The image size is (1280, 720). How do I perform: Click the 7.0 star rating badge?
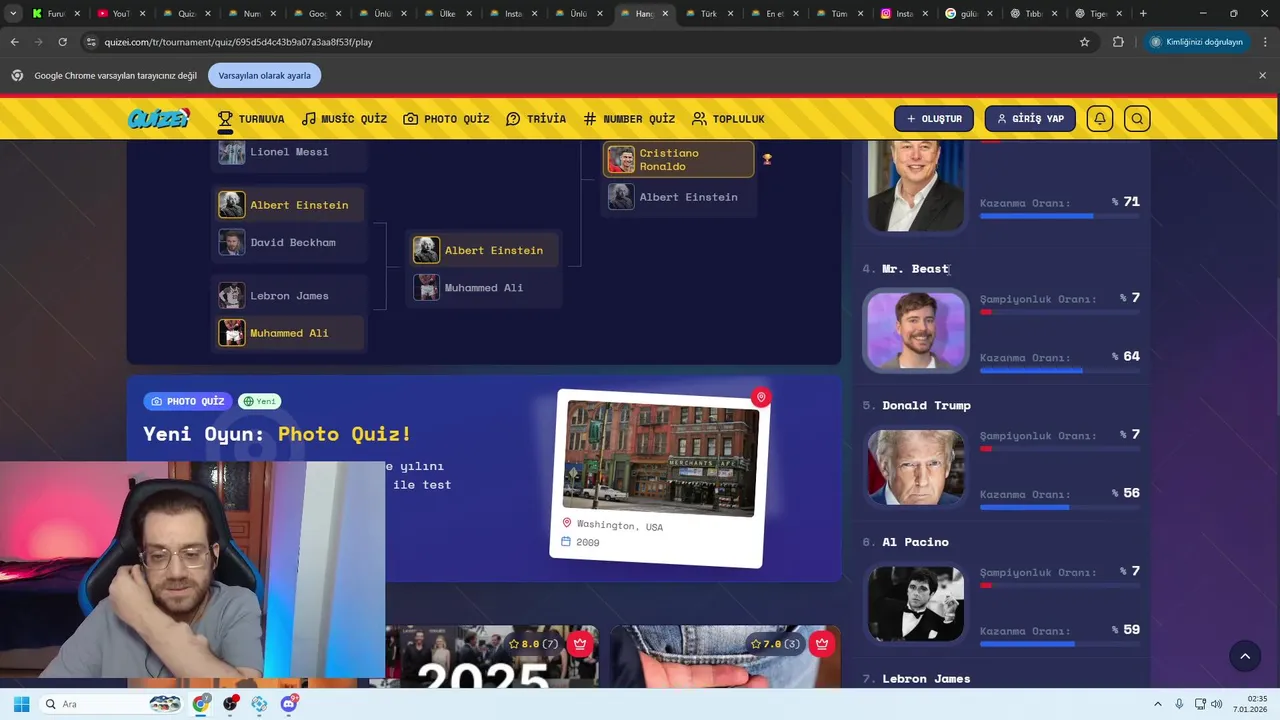click(x=776, y=644)
